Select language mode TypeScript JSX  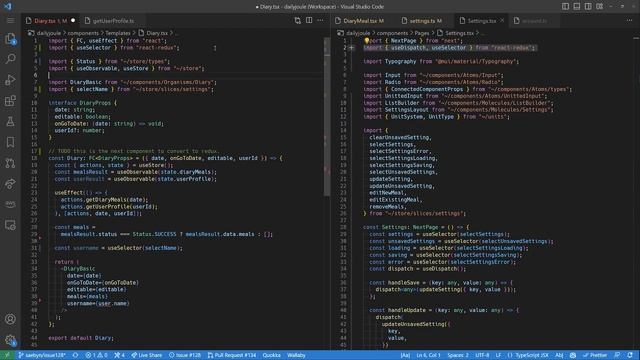528,355
